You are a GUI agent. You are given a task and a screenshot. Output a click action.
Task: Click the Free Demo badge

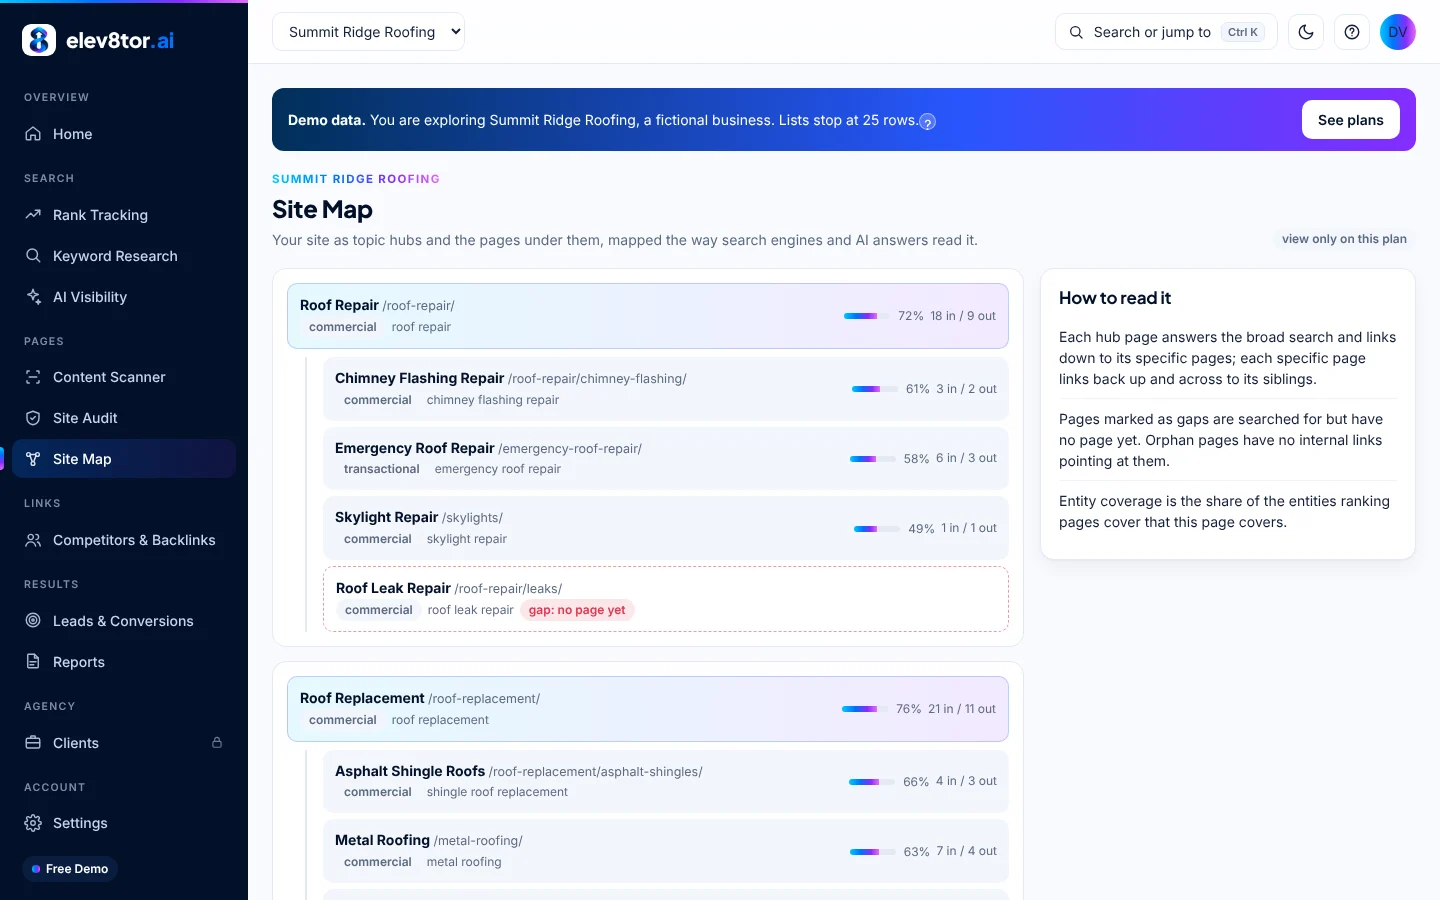coord(70,869)
